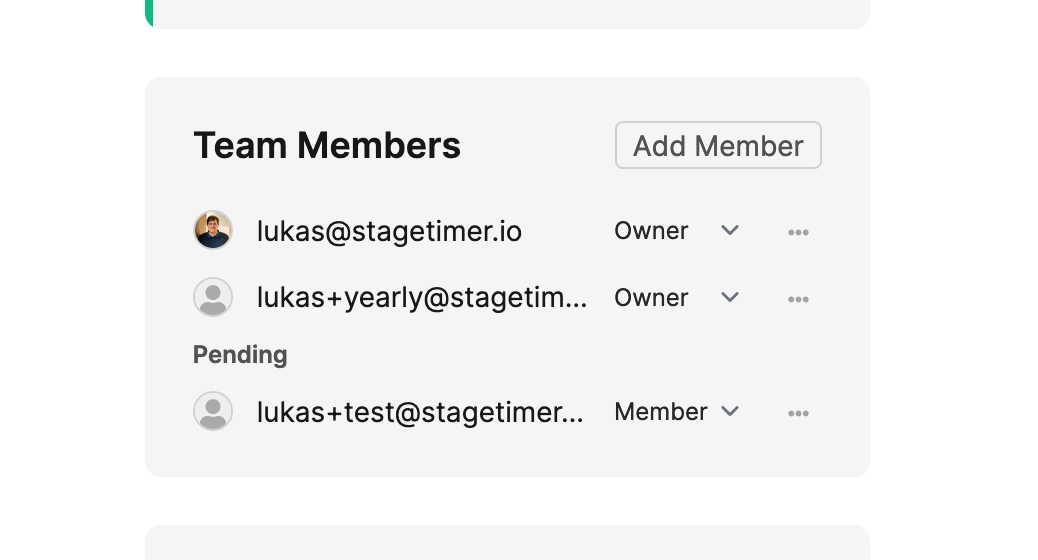Click the placeholder avatar beside lukas+test
Viewport: 1038px width, 560px height.
coord(213,411)
